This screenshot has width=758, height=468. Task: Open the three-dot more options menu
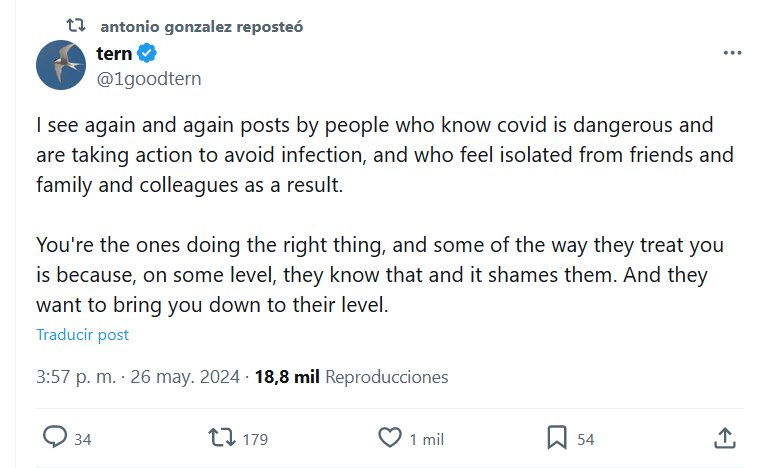tap(732, 53)
